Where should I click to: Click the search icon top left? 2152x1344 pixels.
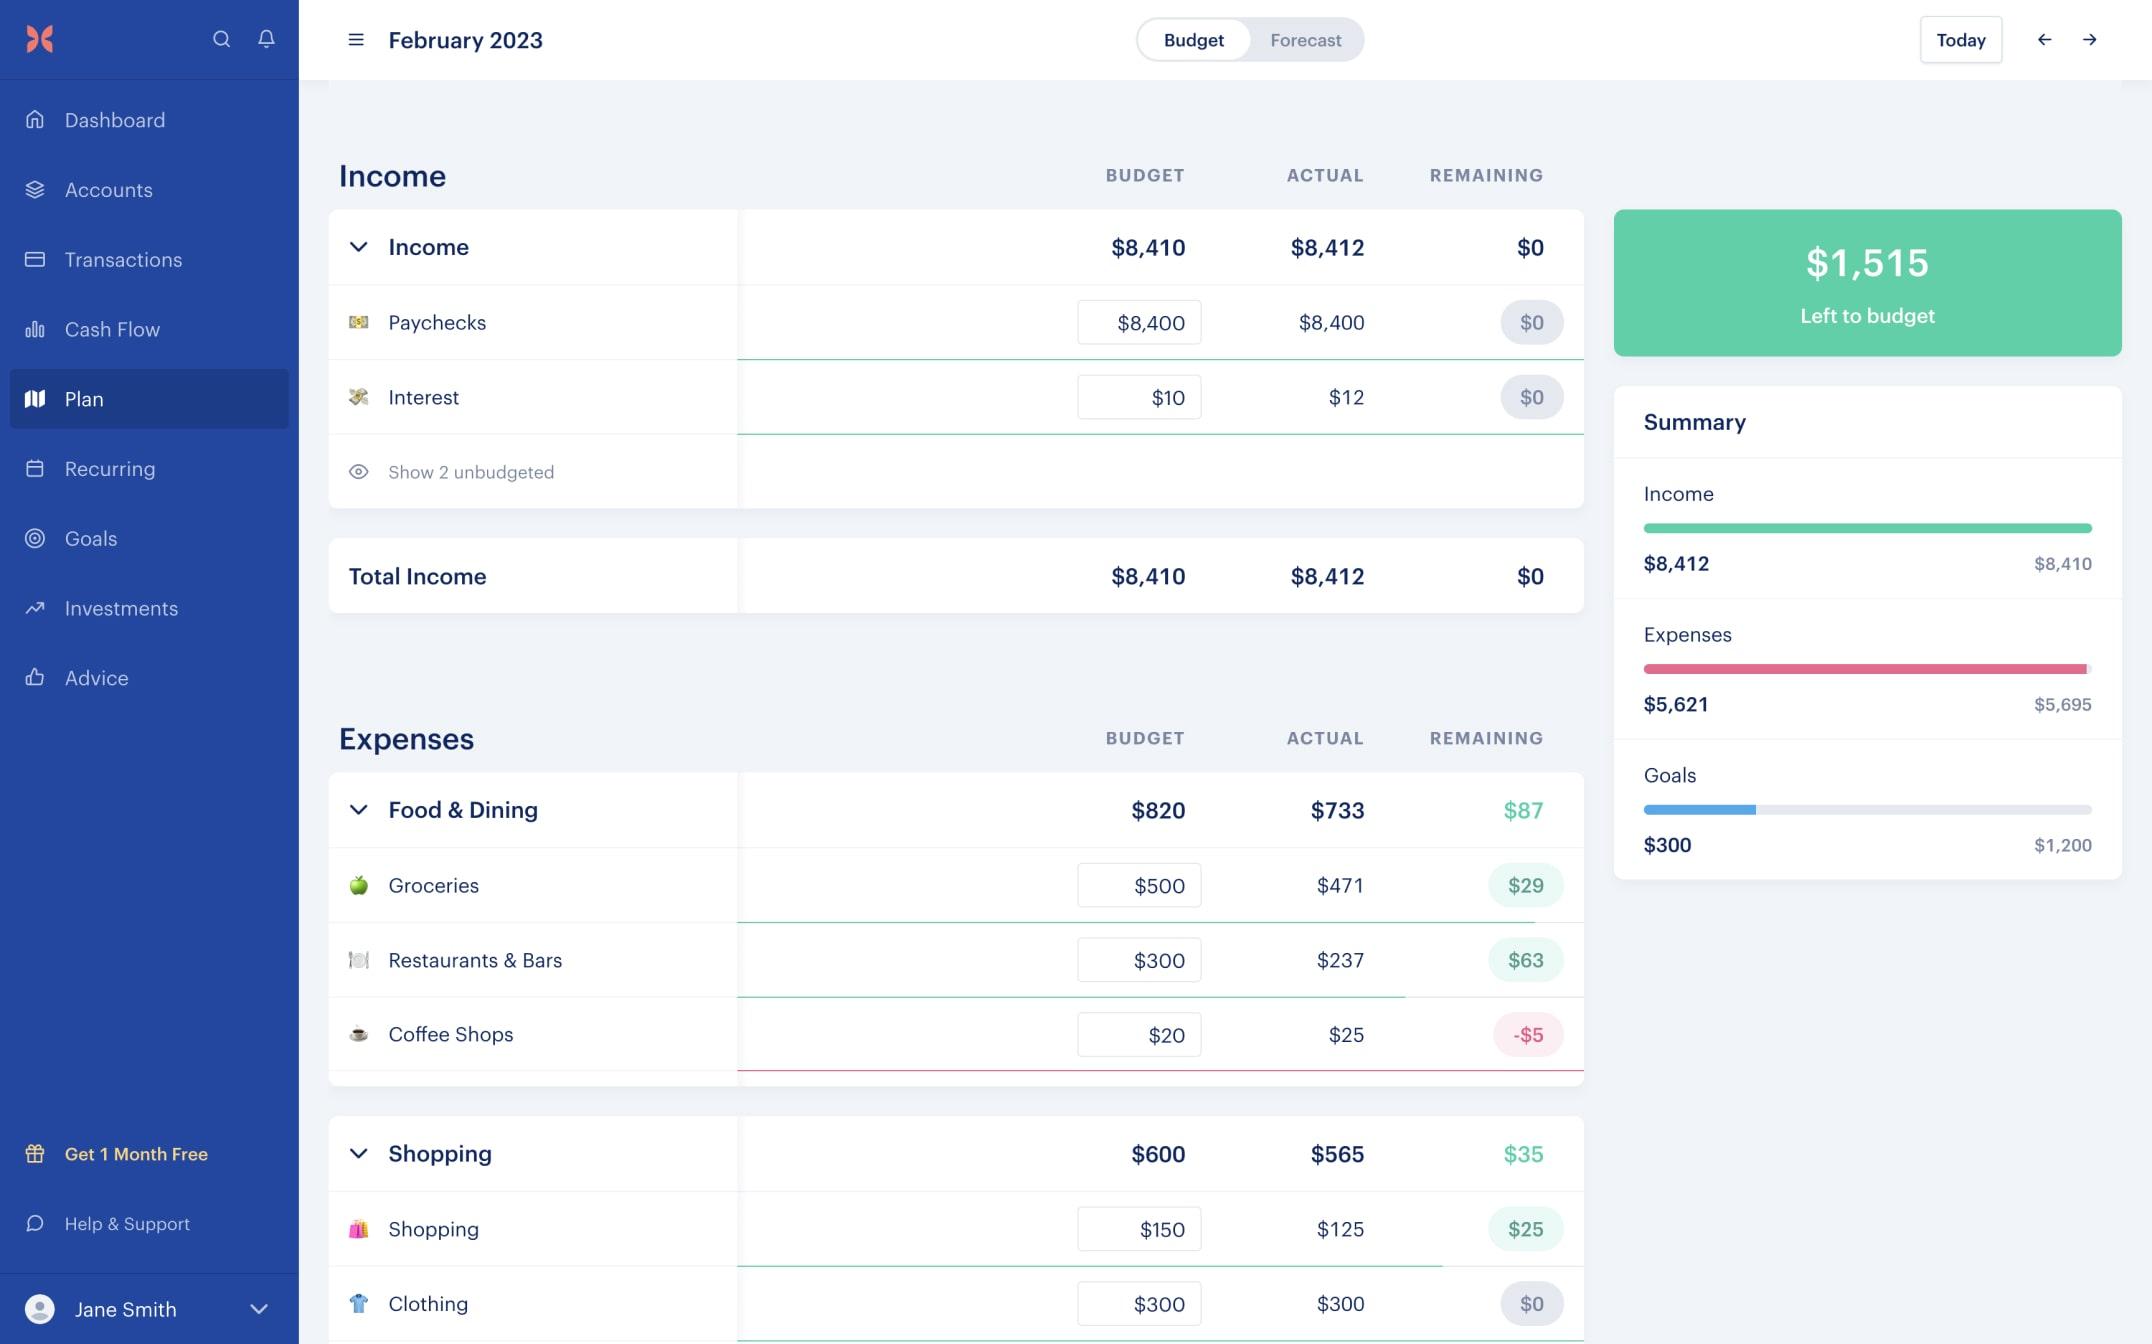point(220,39)
